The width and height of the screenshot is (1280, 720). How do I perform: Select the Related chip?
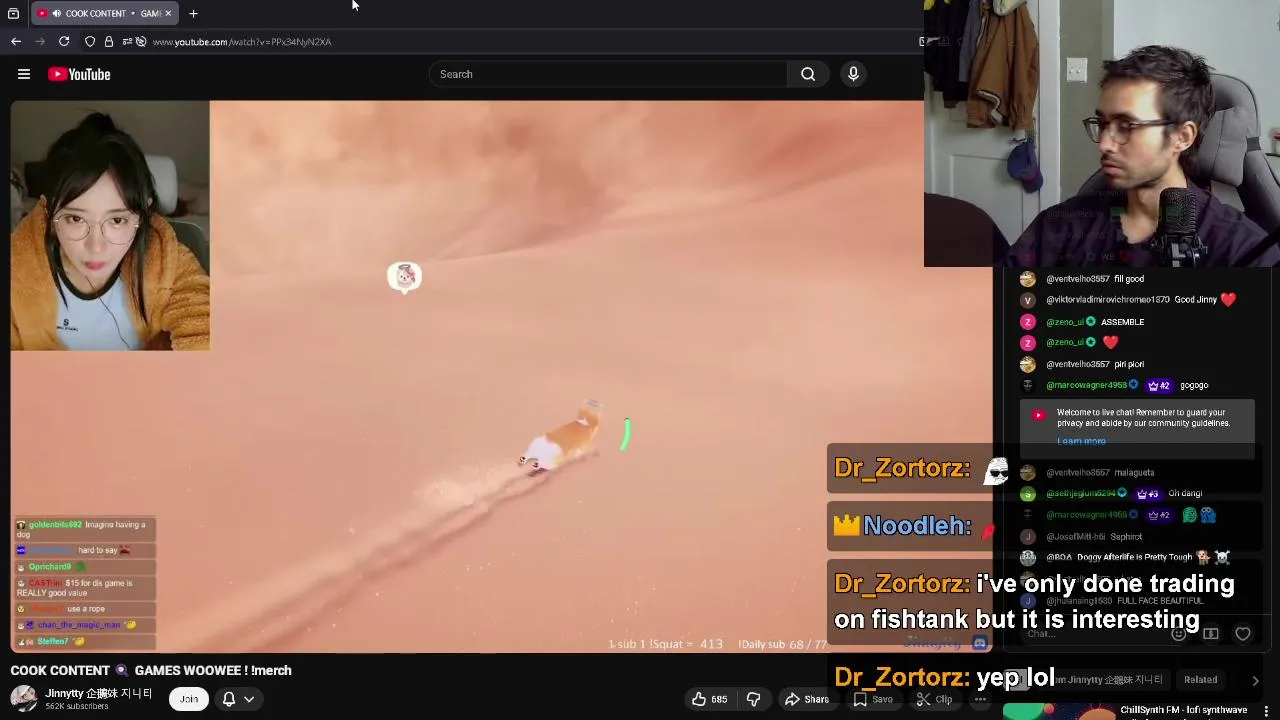pyautogui.click(x=1200, y=680)
